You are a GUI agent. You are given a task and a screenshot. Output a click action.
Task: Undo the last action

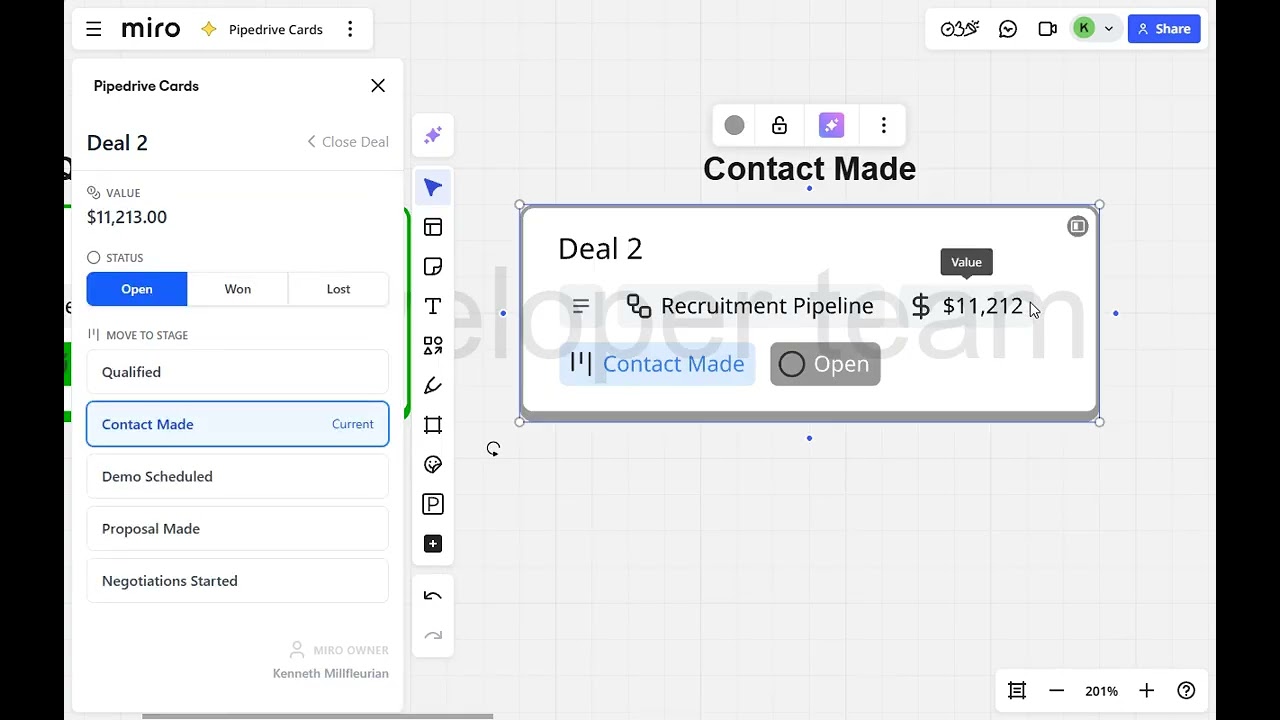coord(433,596)
